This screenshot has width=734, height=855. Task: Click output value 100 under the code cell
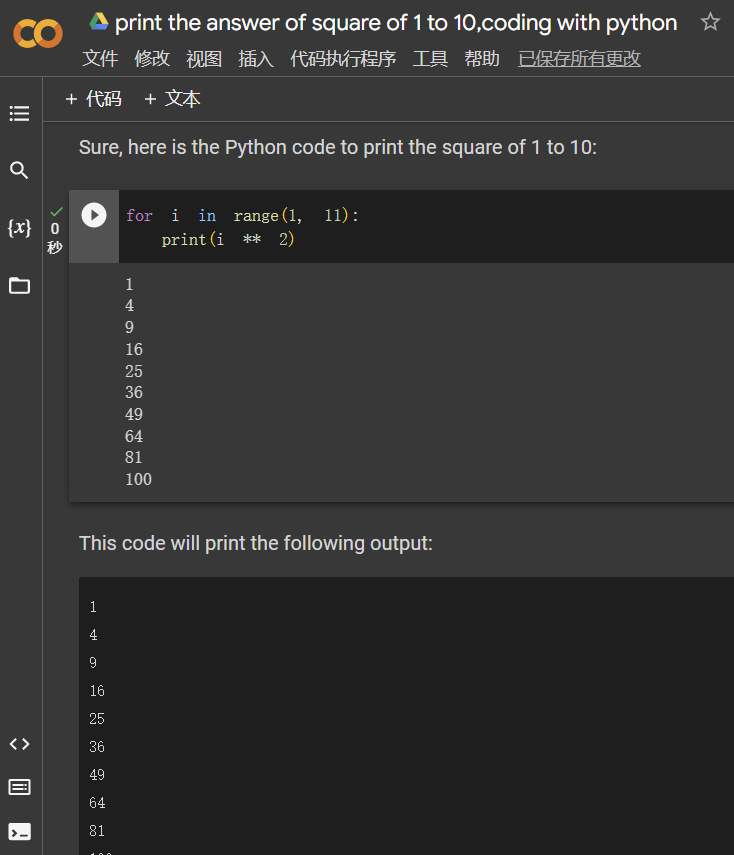point(139,479)
